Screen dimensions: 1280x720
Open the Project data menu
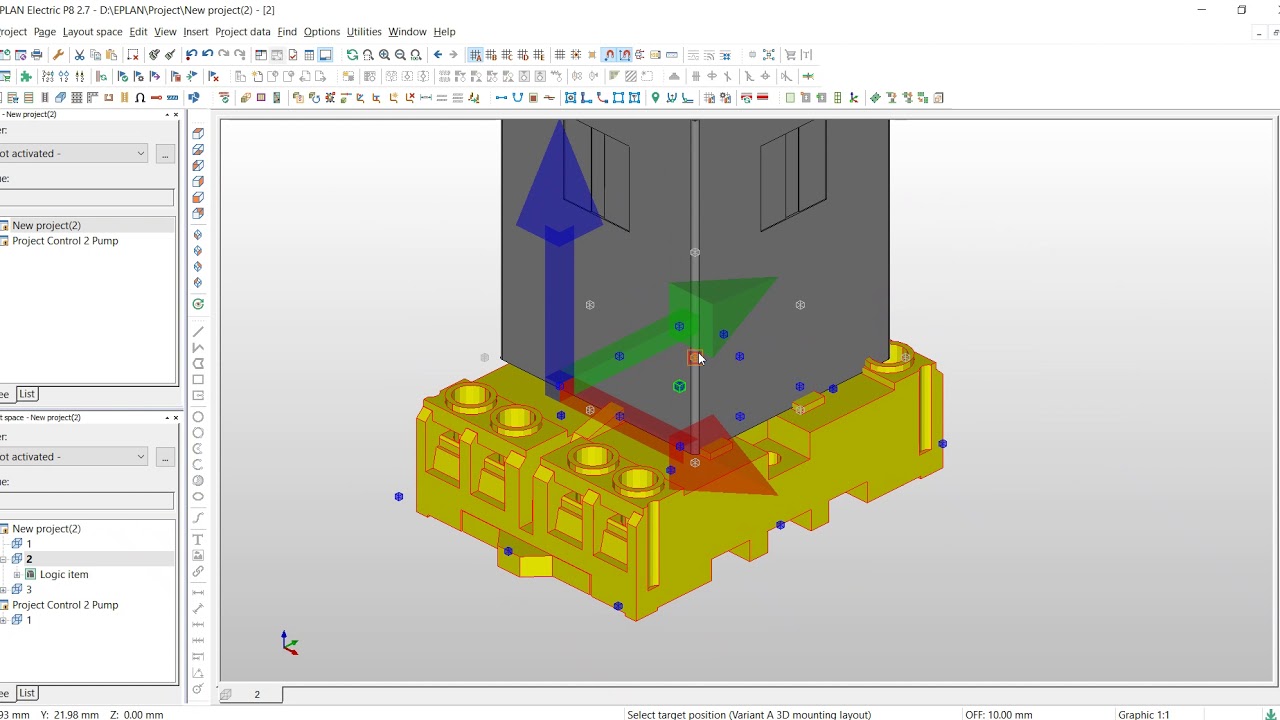[x=243, y=32]
